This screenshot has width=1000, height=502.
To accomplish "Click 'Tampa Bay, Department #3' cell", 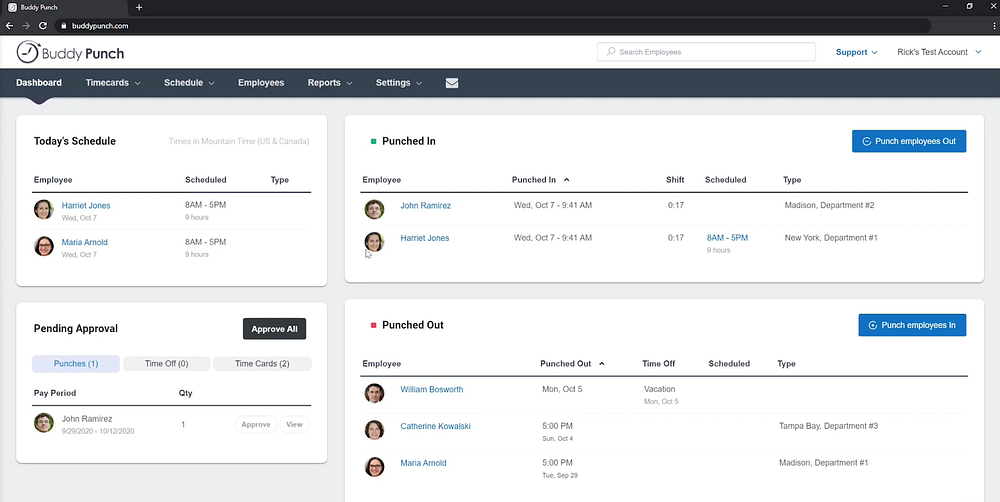I will (x=828, y=426).
